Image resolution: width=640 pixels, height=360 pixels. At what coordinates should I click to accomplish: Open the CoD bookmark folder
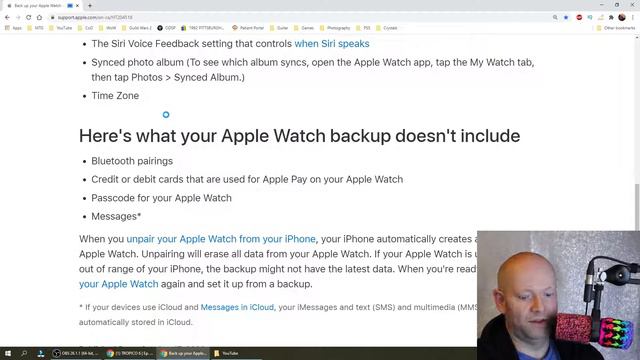coord(85,28)
